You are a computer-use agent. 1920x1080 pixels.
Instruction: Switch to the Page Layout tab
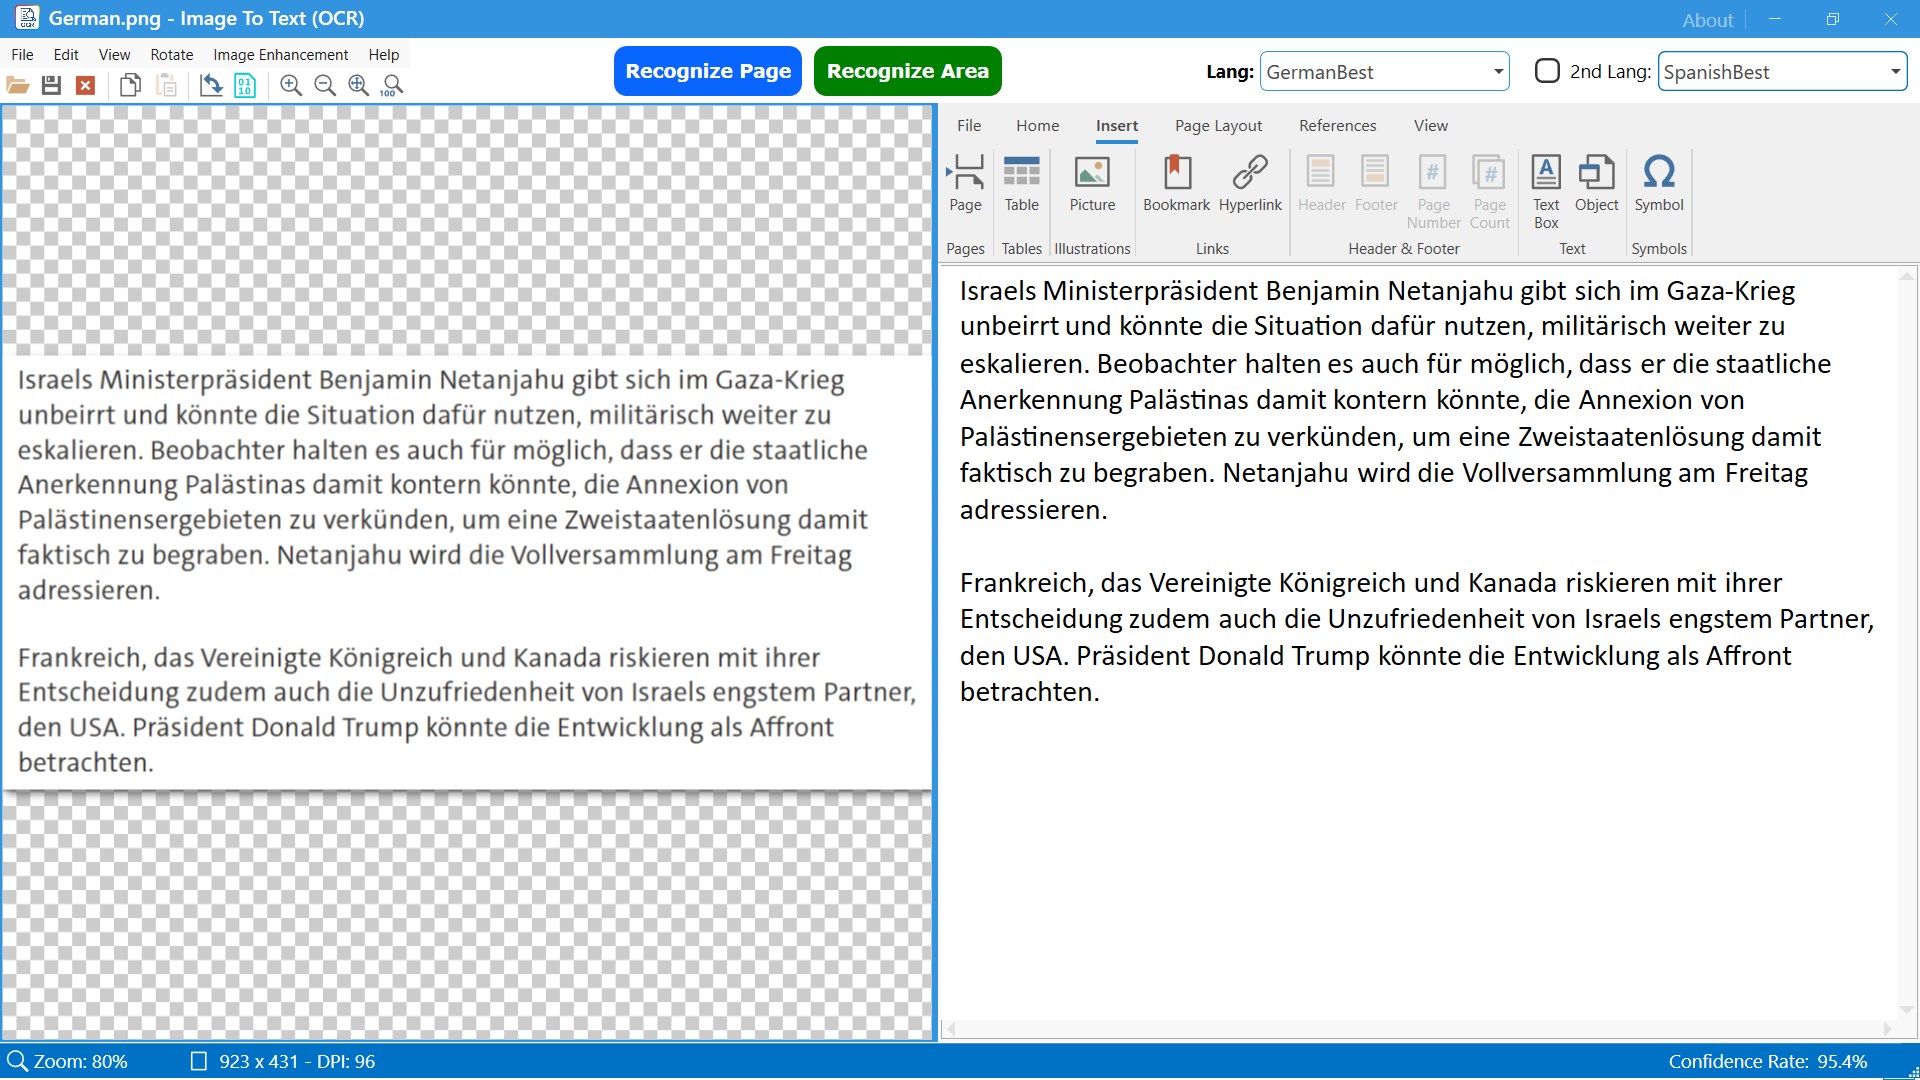coord(1218,125)
